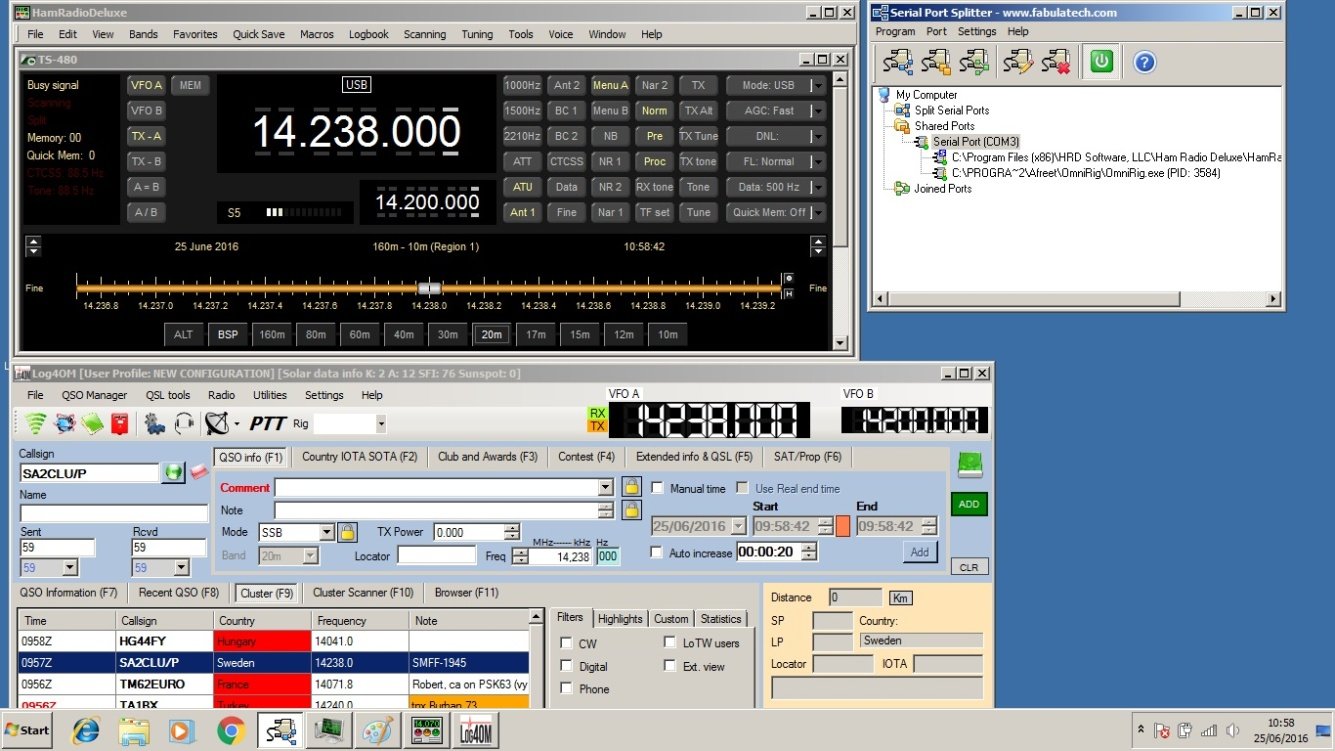Click the join serial ports toolbar icon
This screenshot has height=751, width=1335.
coord(974,62)
